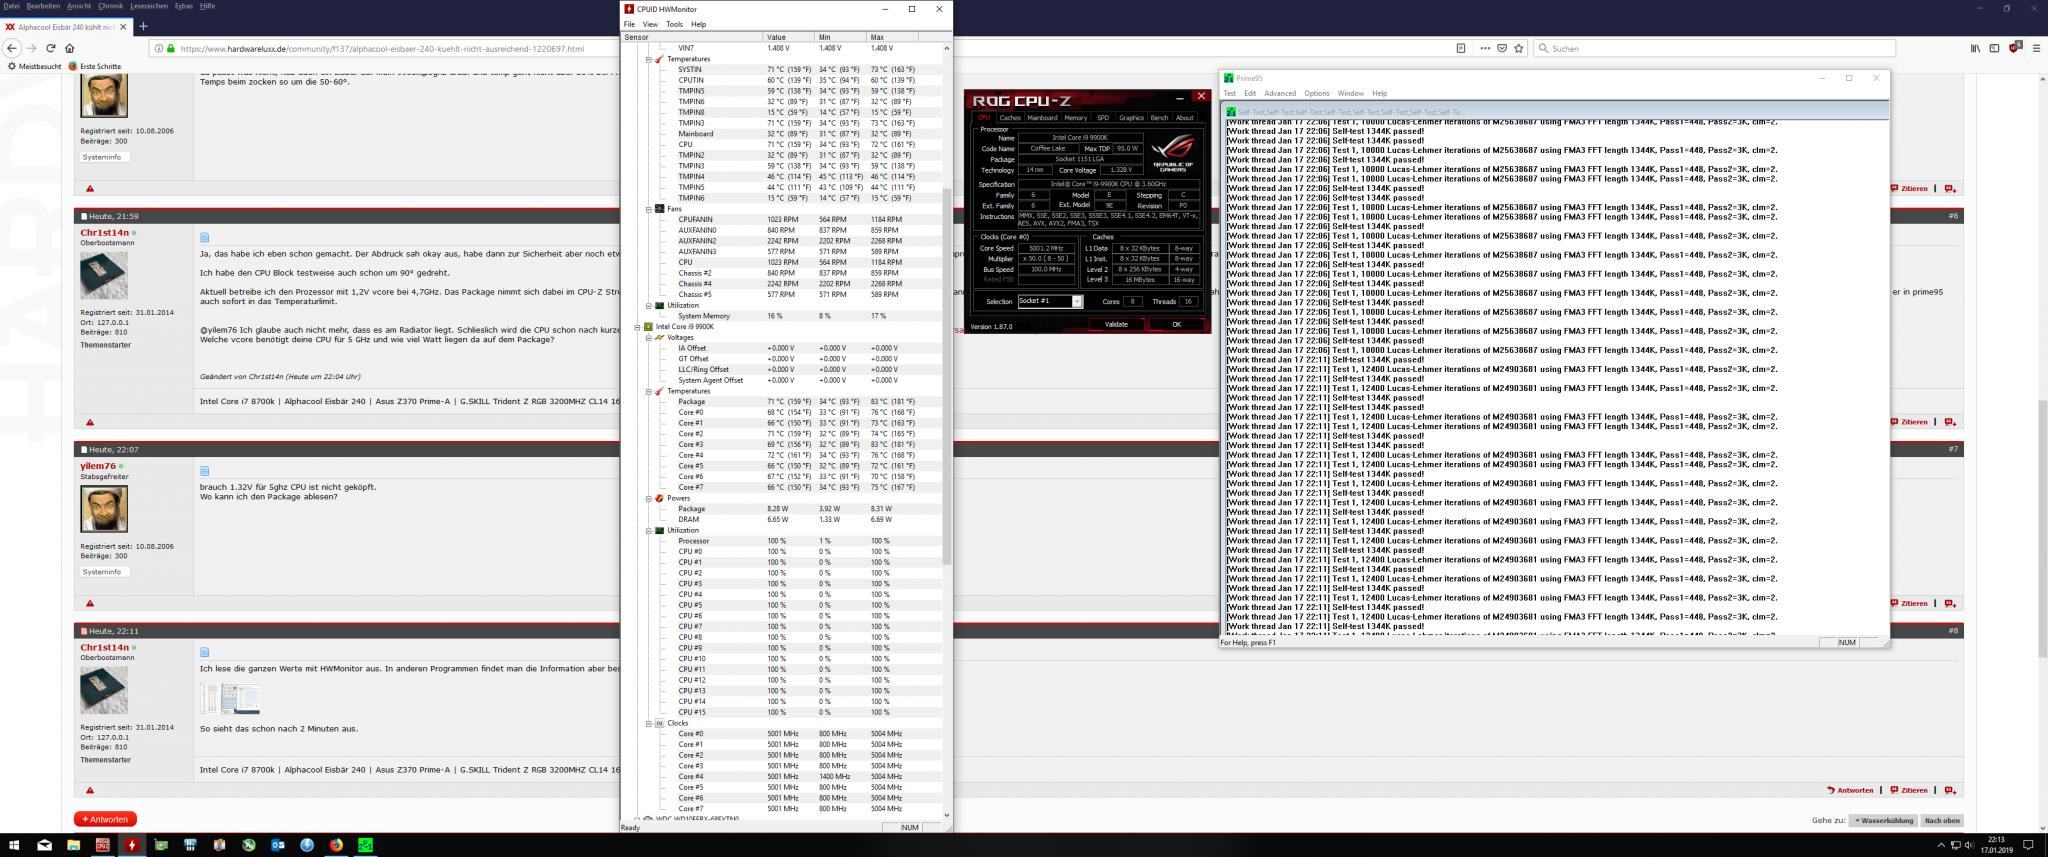Open the page actions three-dot menu
This screenshot has height=857, width=2048.
[x=1485, y=48]
